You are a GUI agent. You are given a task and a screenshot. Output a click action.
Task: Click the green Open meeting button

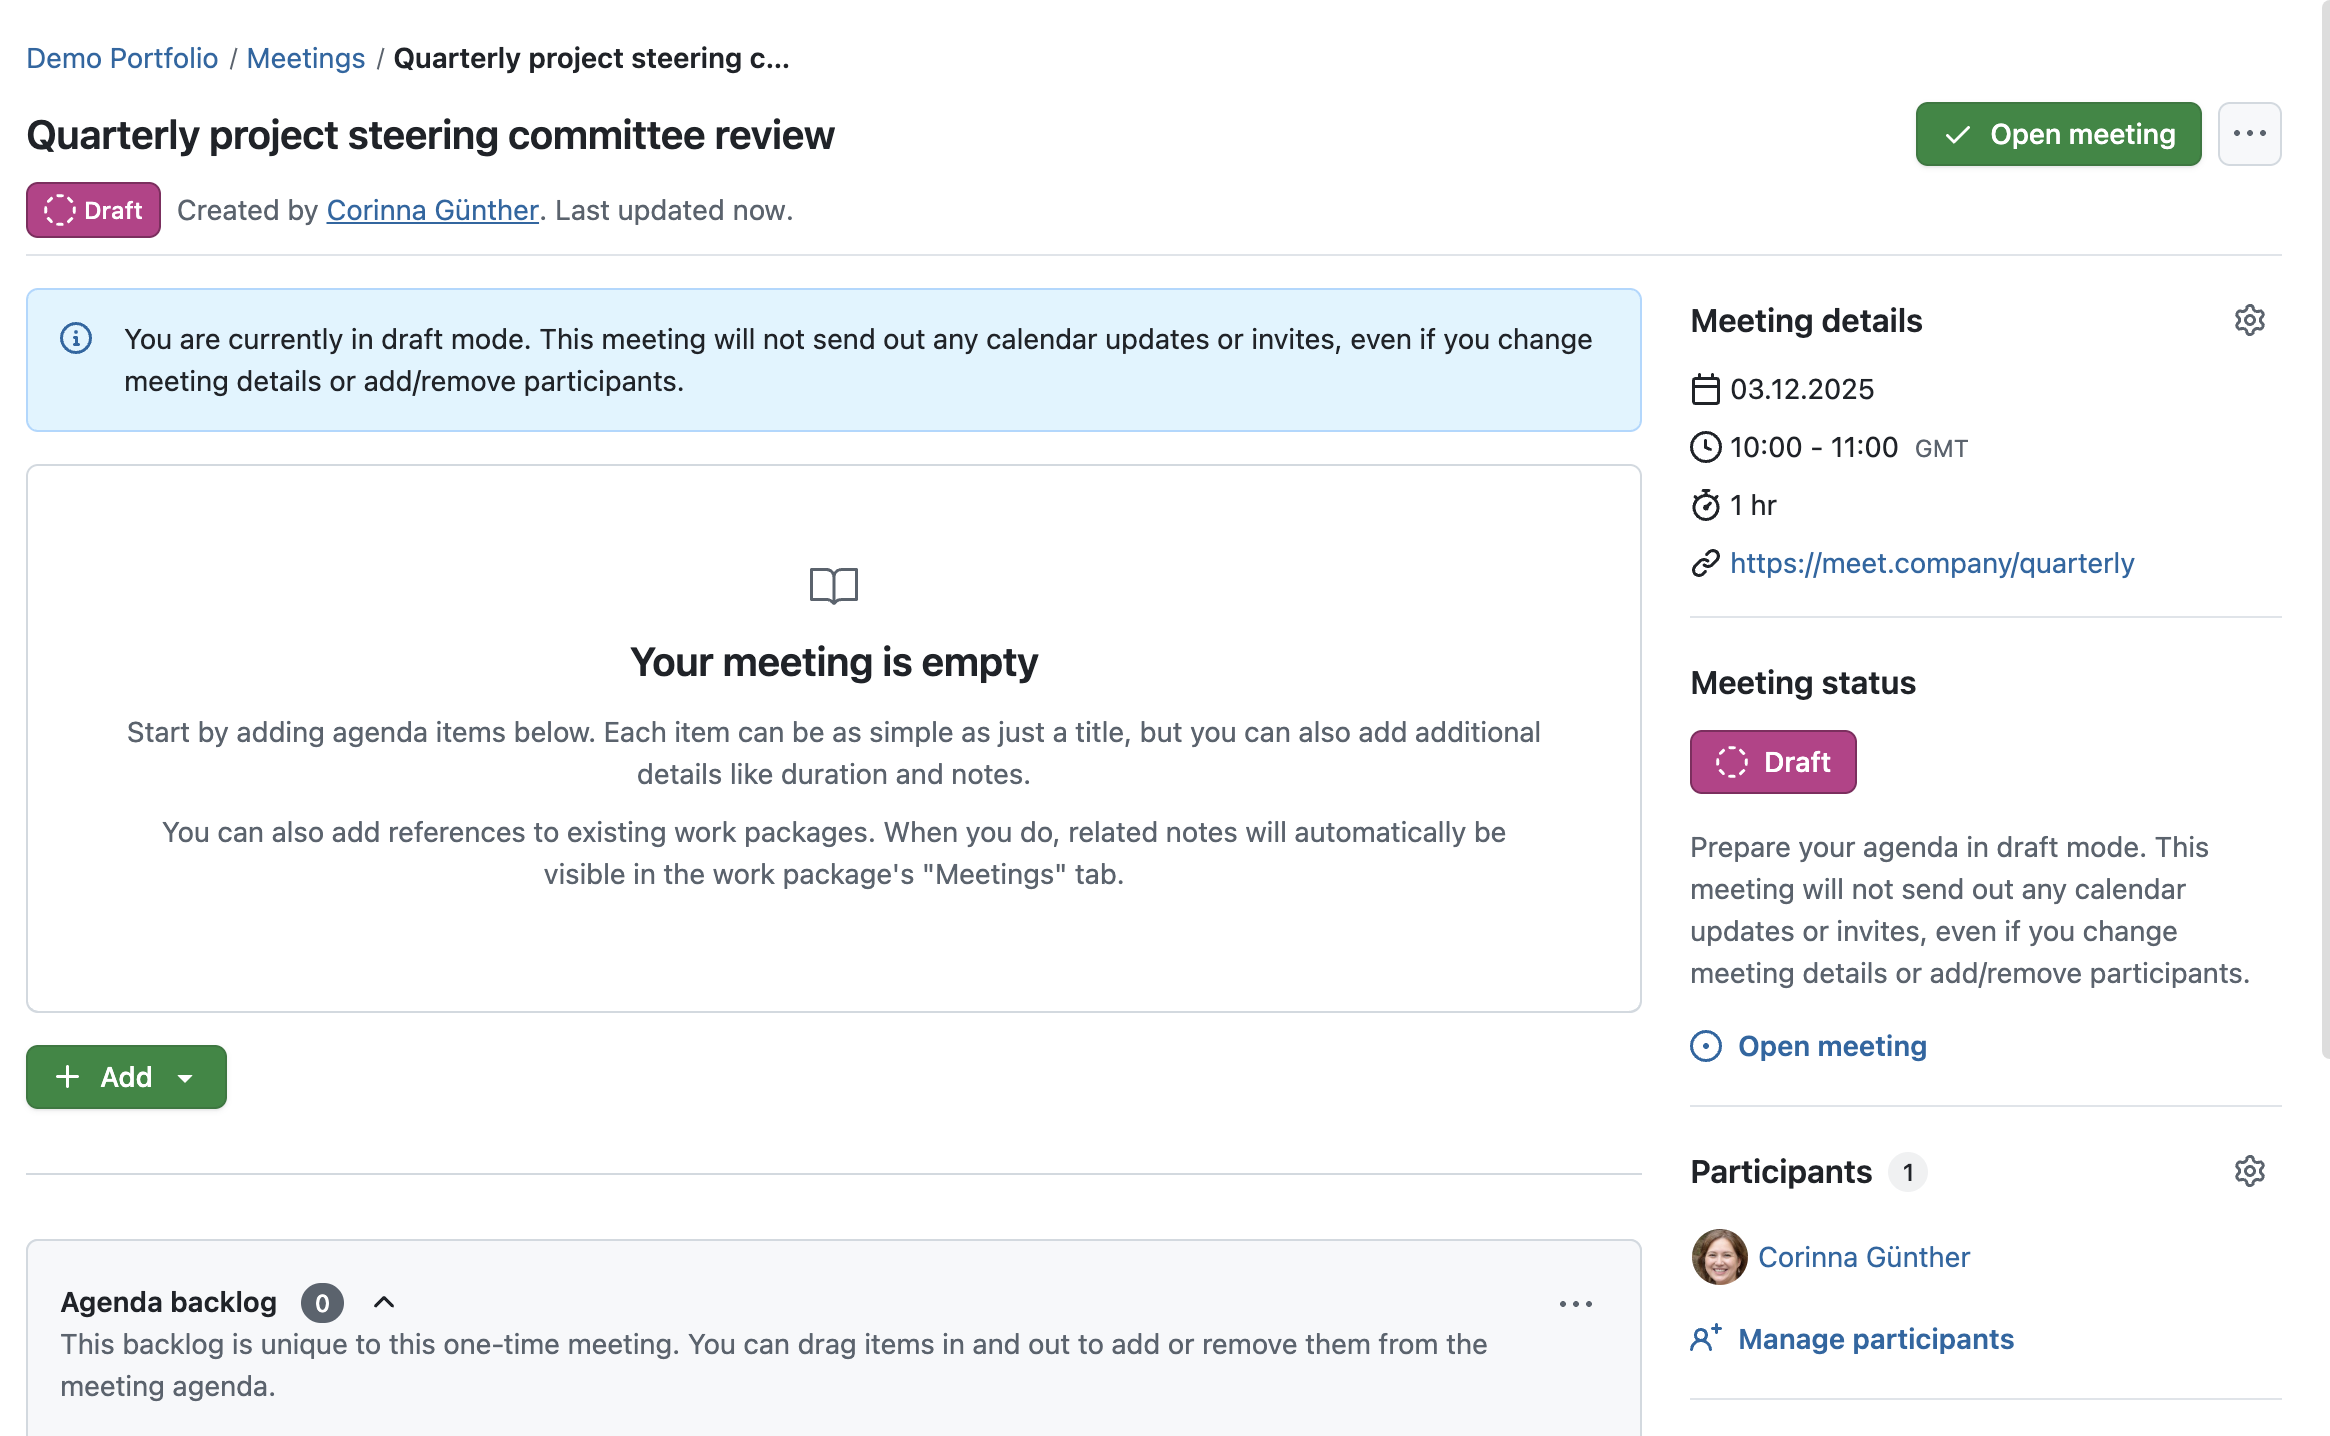tap(2057, 133)
